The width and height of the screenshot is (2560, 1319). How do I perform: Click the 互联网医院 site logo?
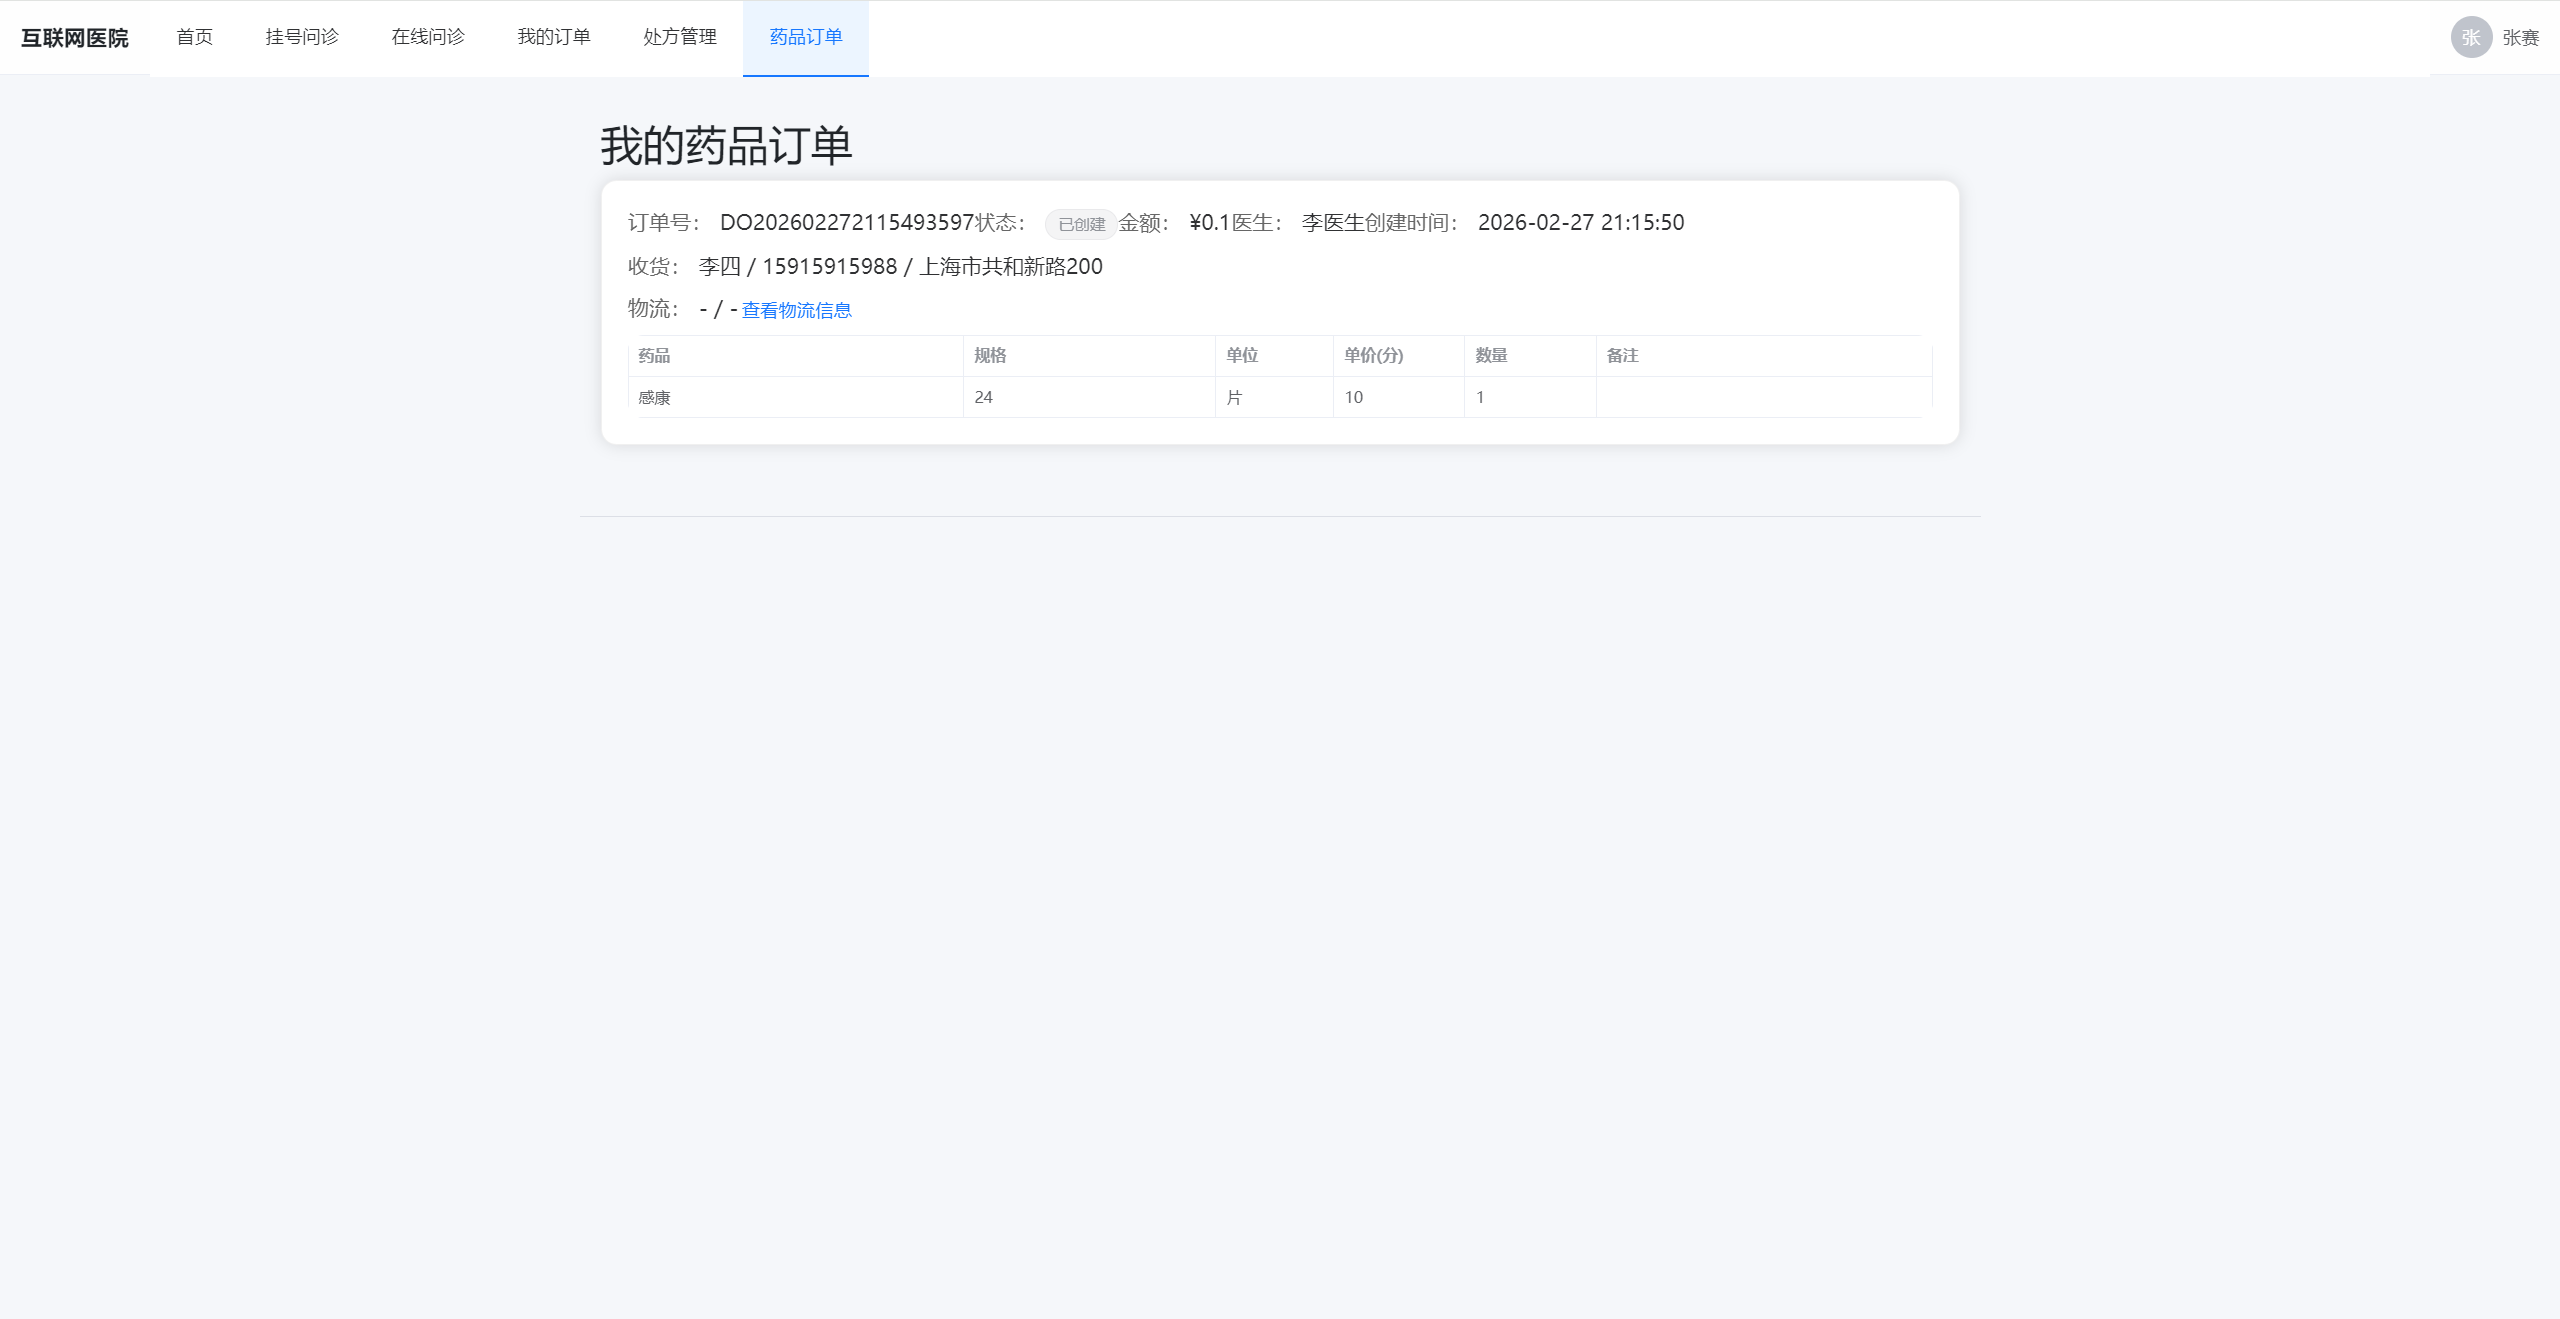[x=75, y=38]
